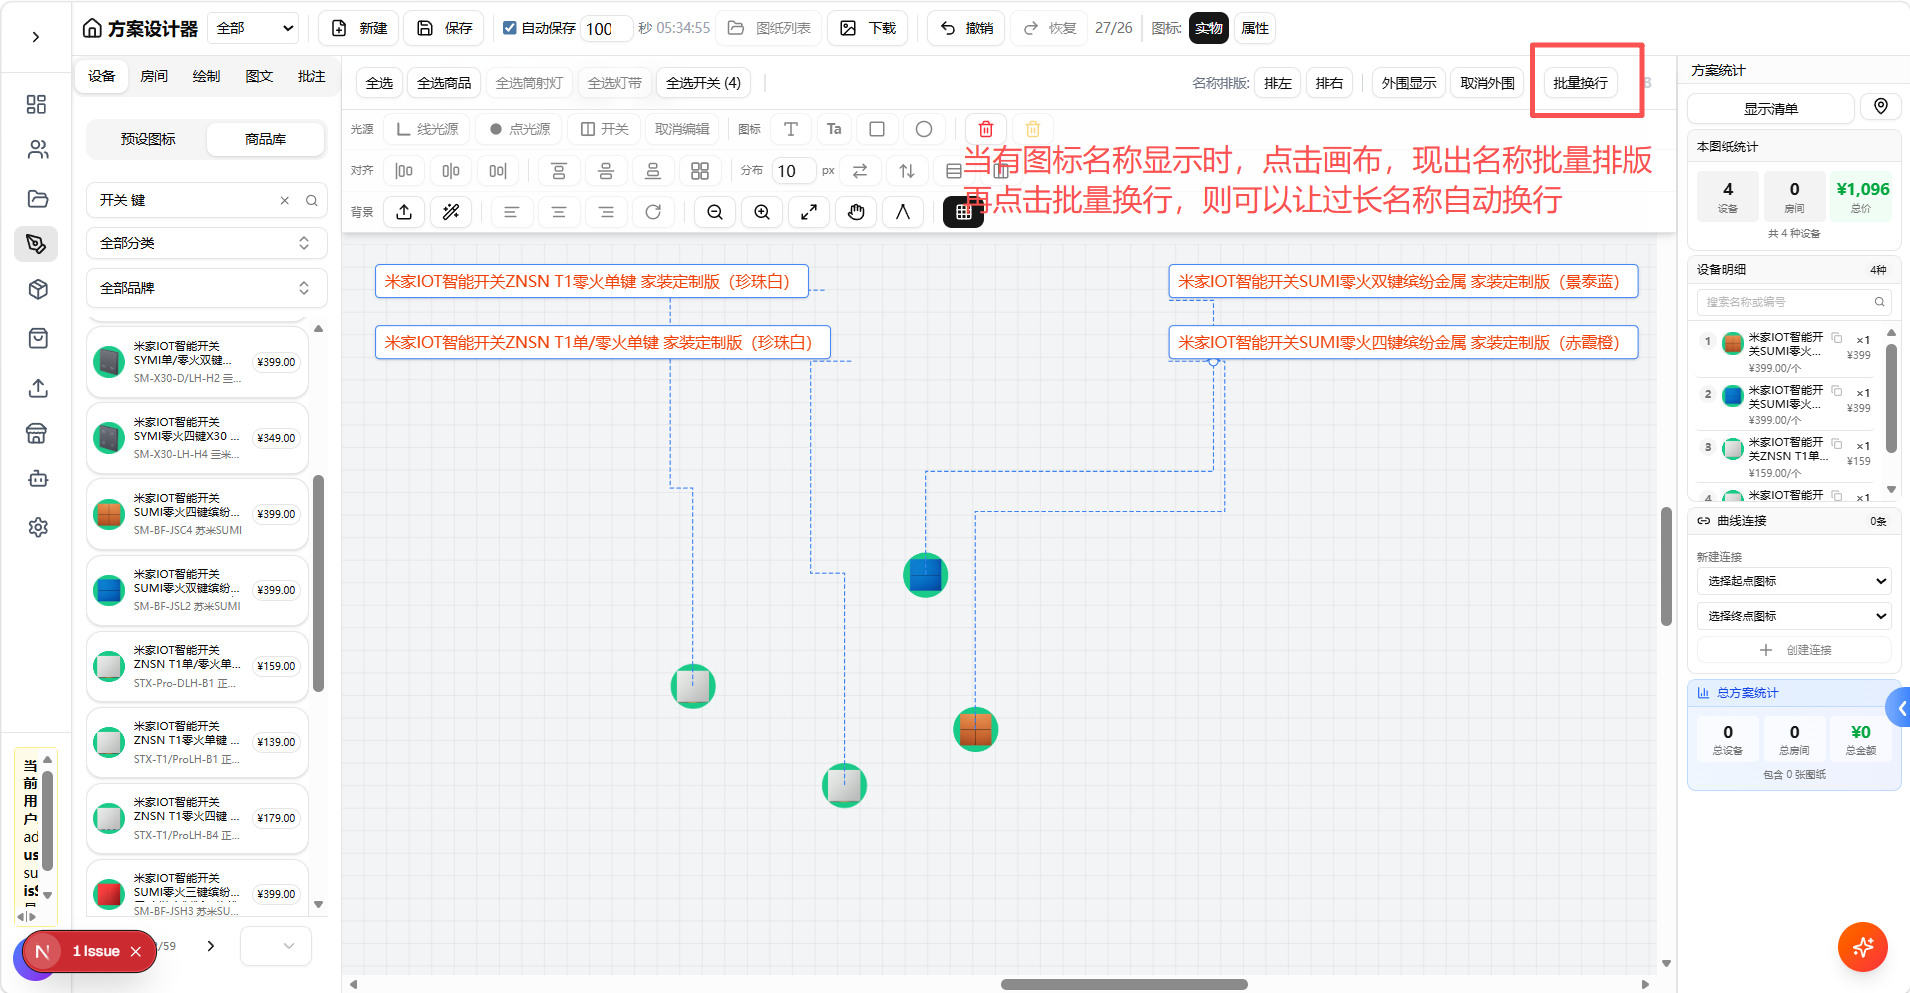Screen dimensions: 1910x993
Task: Select the text T icon tool
Action: (791, 129)
